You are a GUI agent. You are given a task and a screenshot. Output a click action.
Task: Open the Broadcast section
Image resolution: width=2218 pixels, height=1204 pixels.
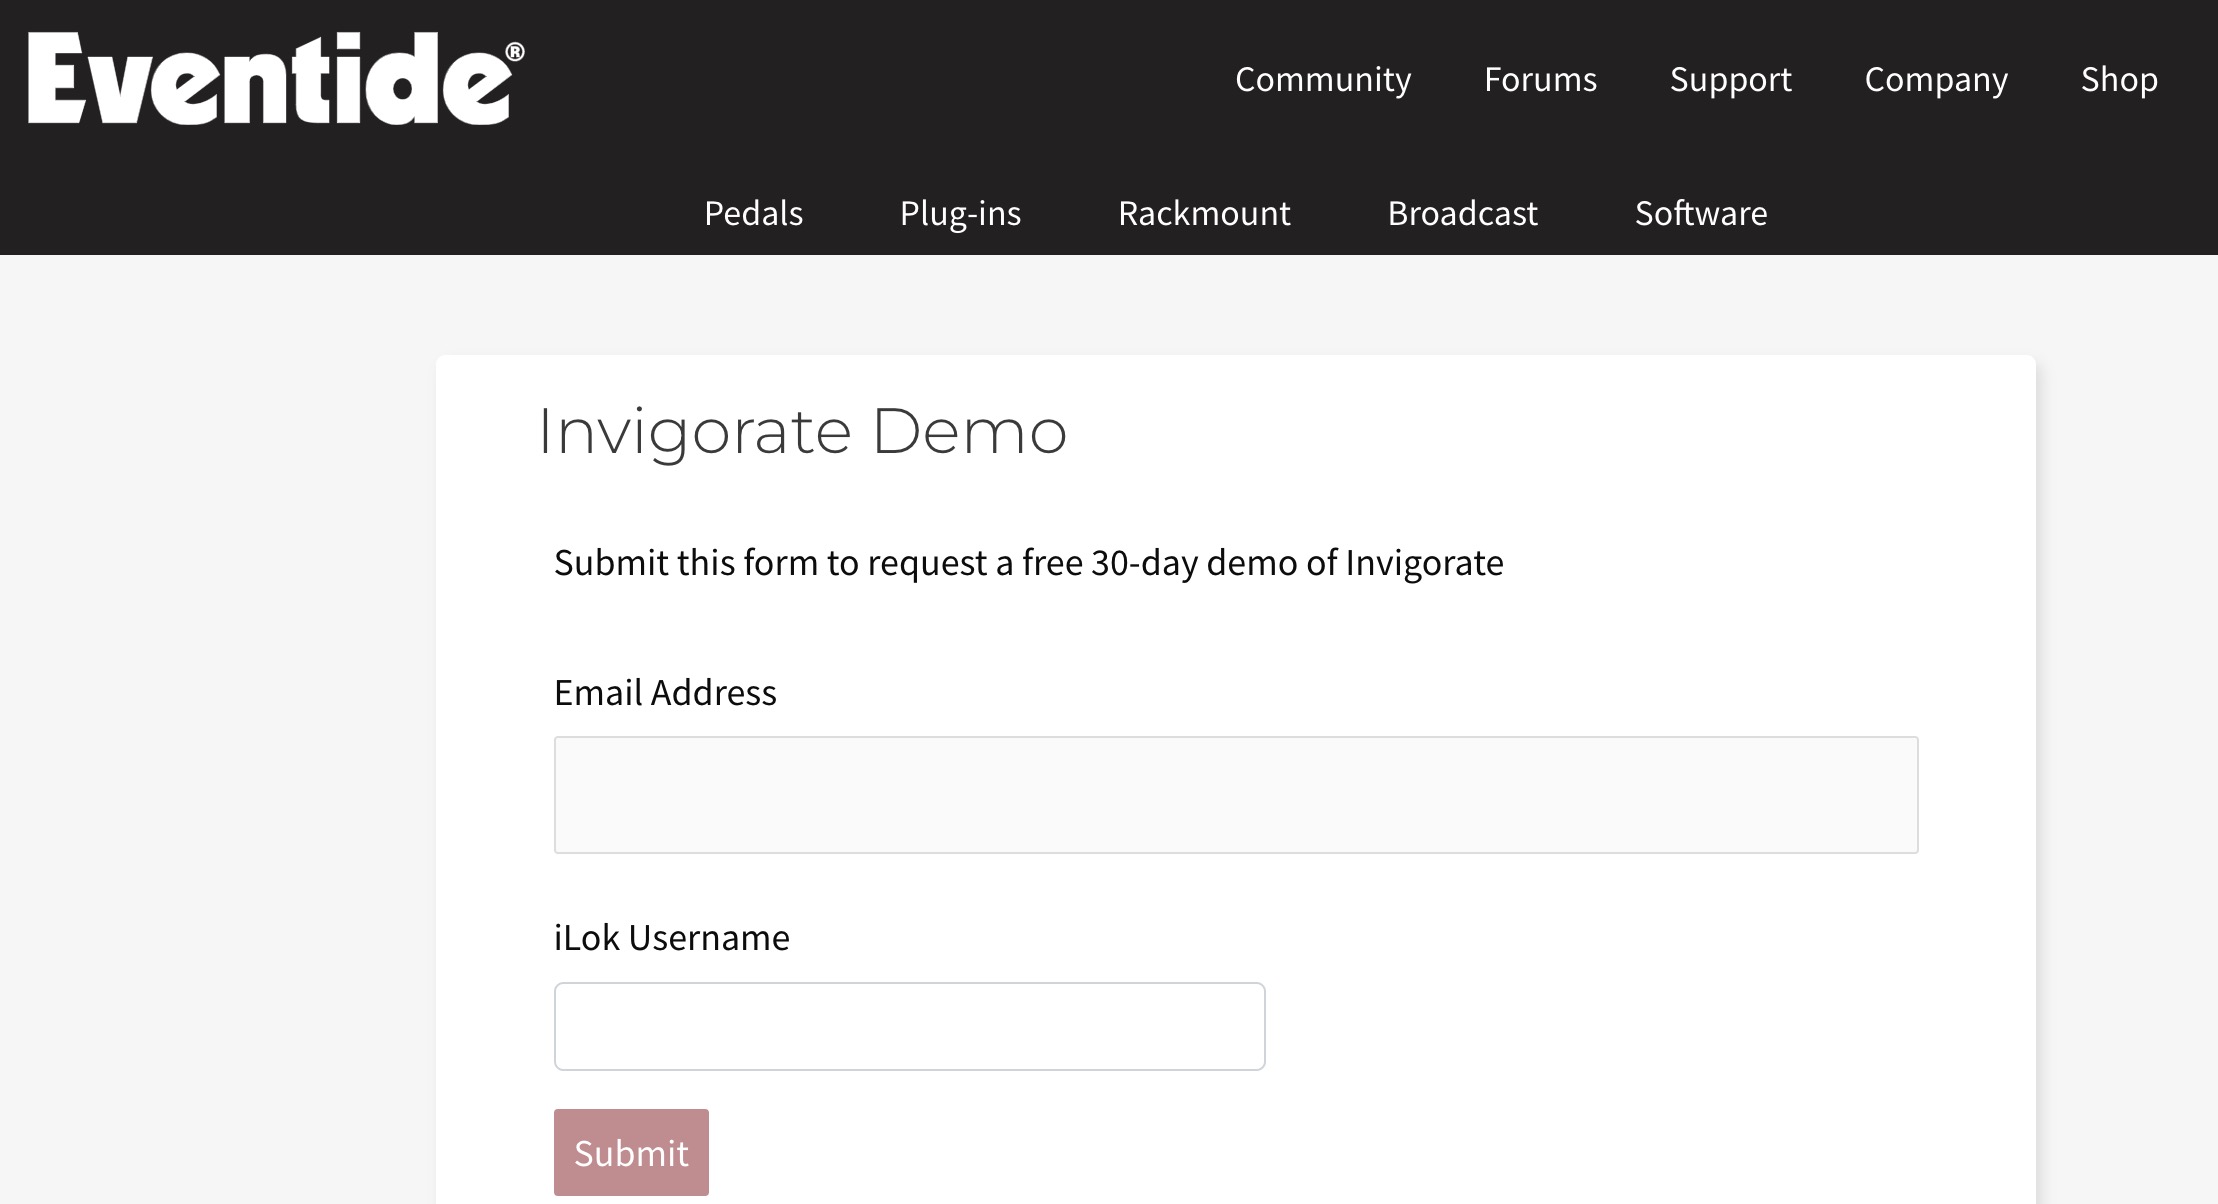(1462, 213)
